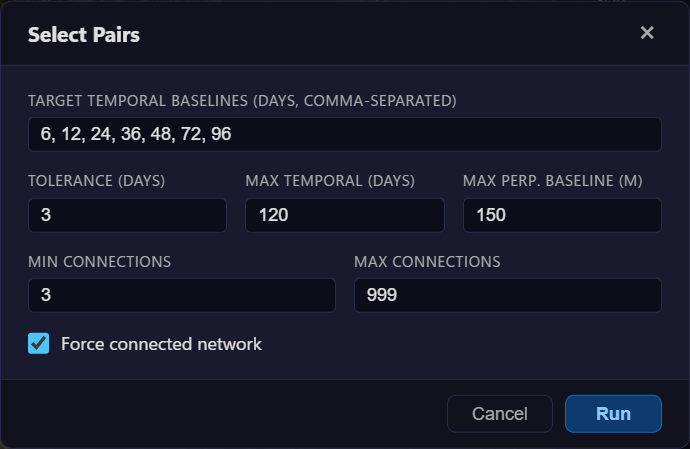Click the "Tolerance (days)" label
Screen dimensions: 690x449
point(97,181)
